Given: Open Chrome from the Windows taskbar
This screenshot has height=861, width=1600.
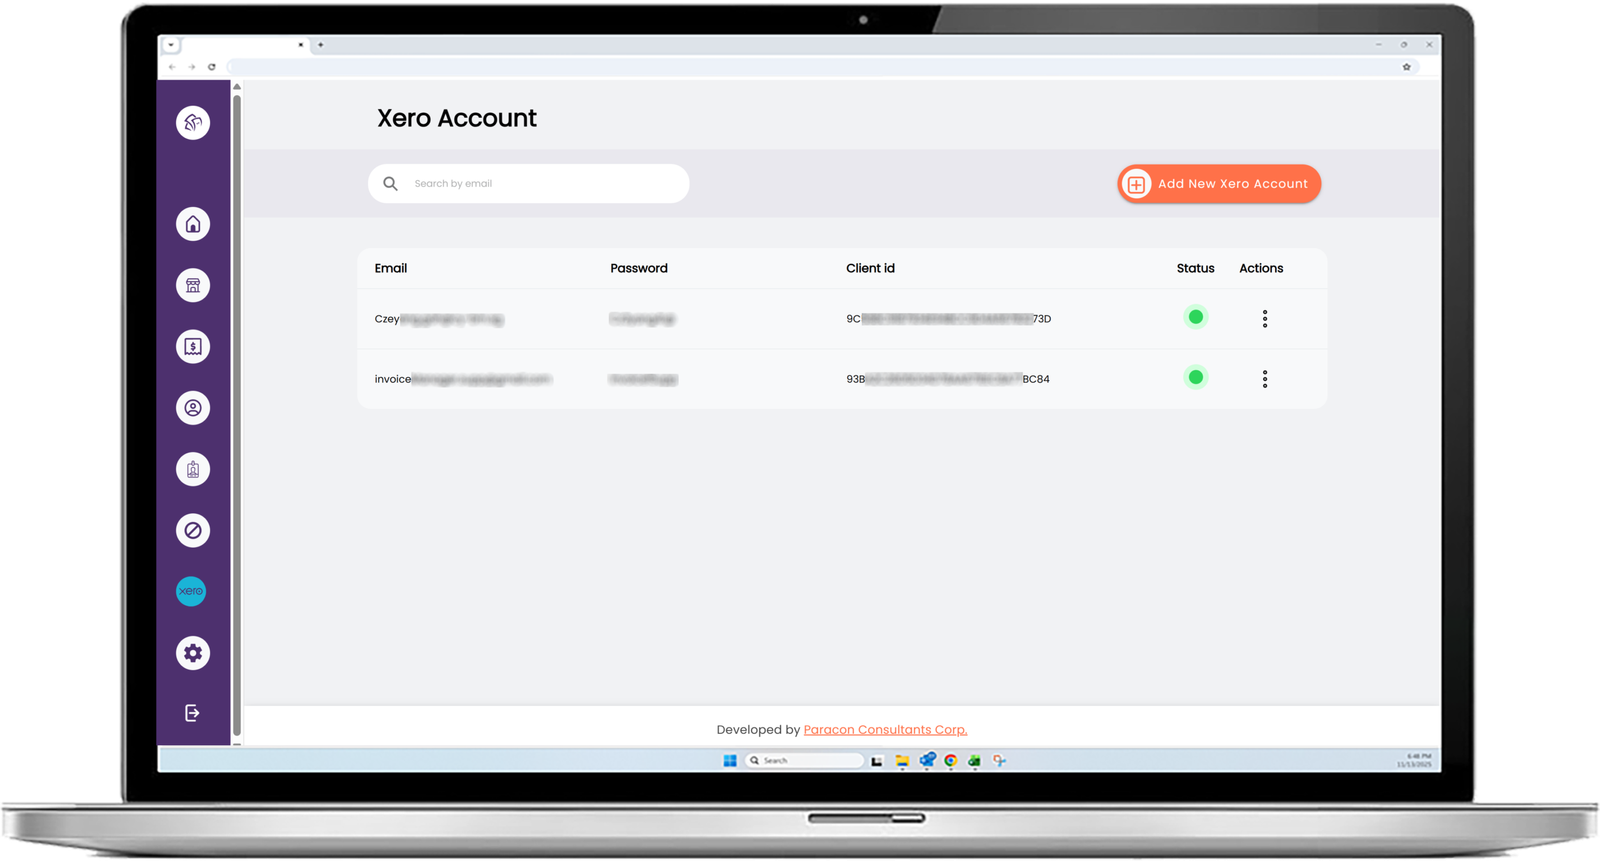Looking at the screenshot, I should [951, 761].
